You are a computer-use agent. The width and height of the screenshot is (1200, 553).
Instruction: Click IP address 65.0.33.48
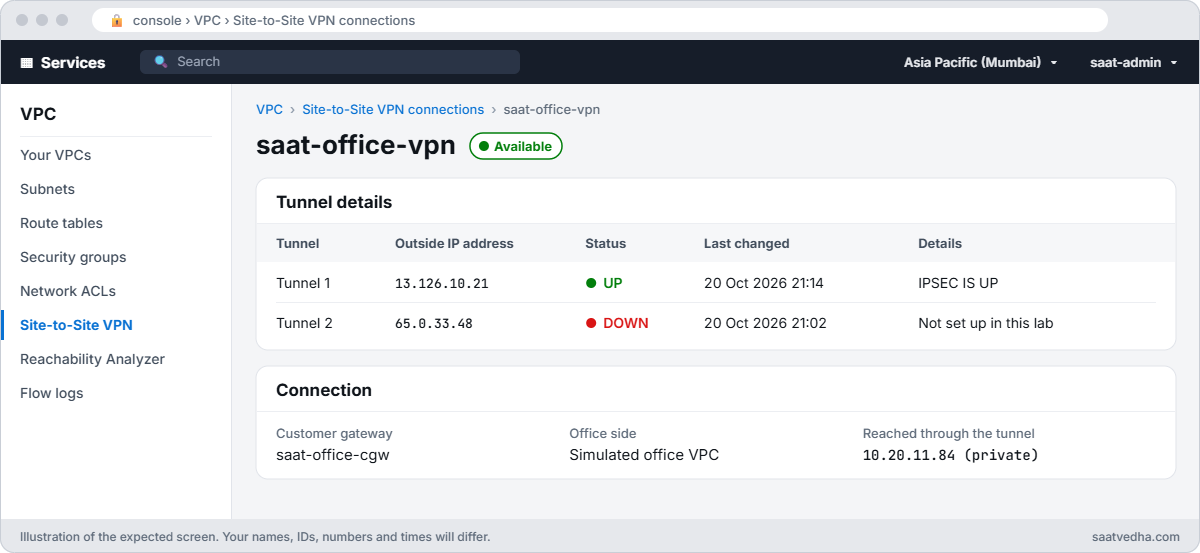pyautogui.click(x=434, y=323)
